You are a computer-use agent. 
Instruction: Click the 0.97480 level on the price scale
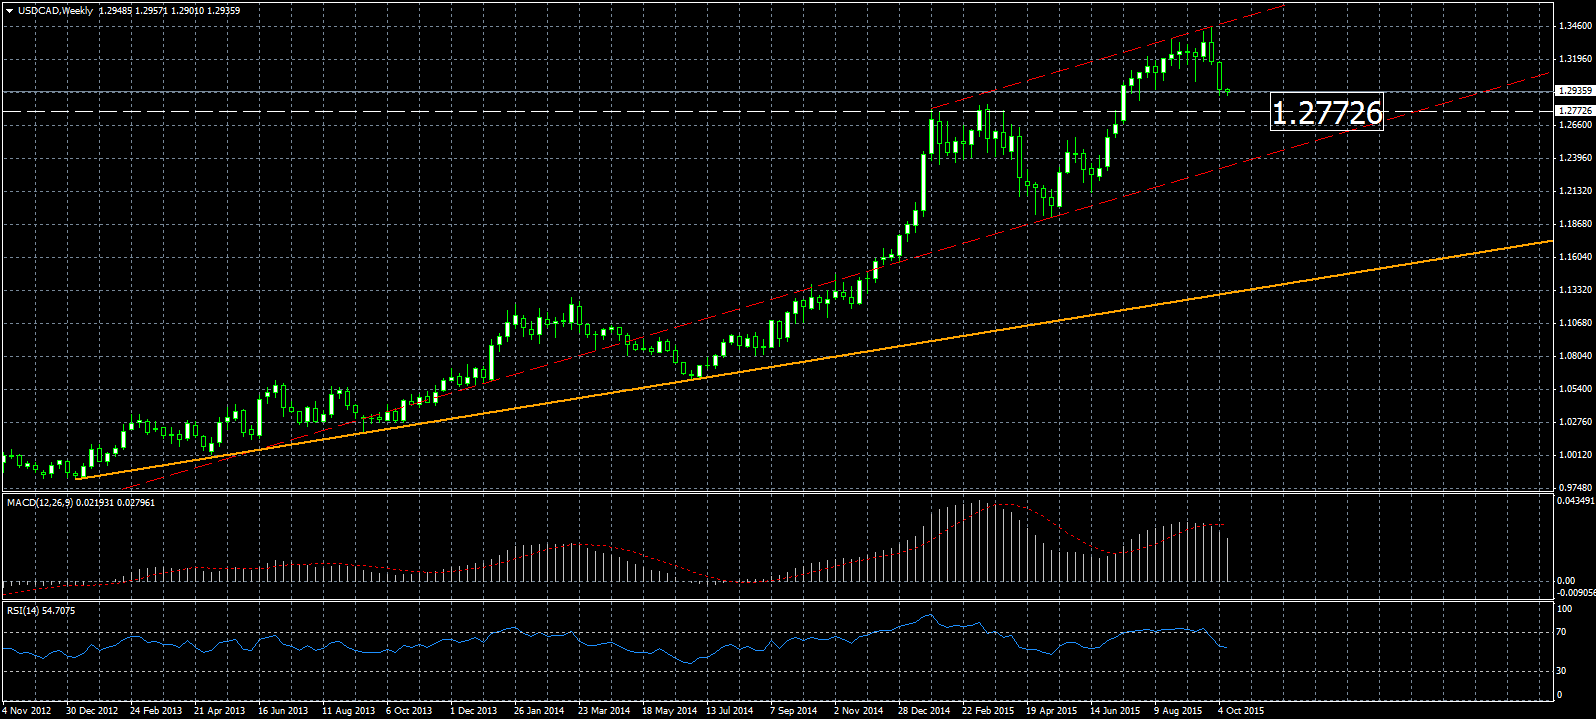[x=1574, y=487]
